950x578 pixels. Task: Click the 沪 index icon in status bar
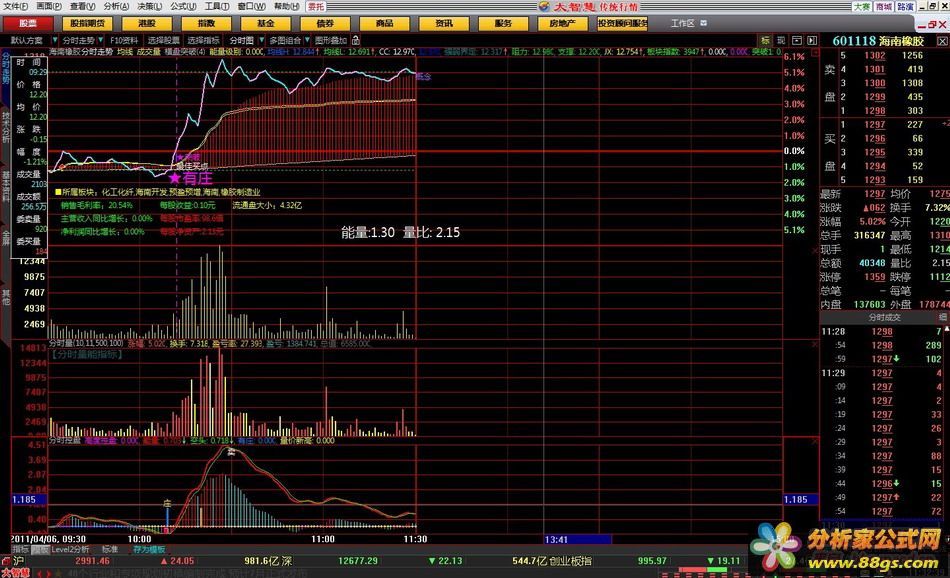(x=19, y=561)
